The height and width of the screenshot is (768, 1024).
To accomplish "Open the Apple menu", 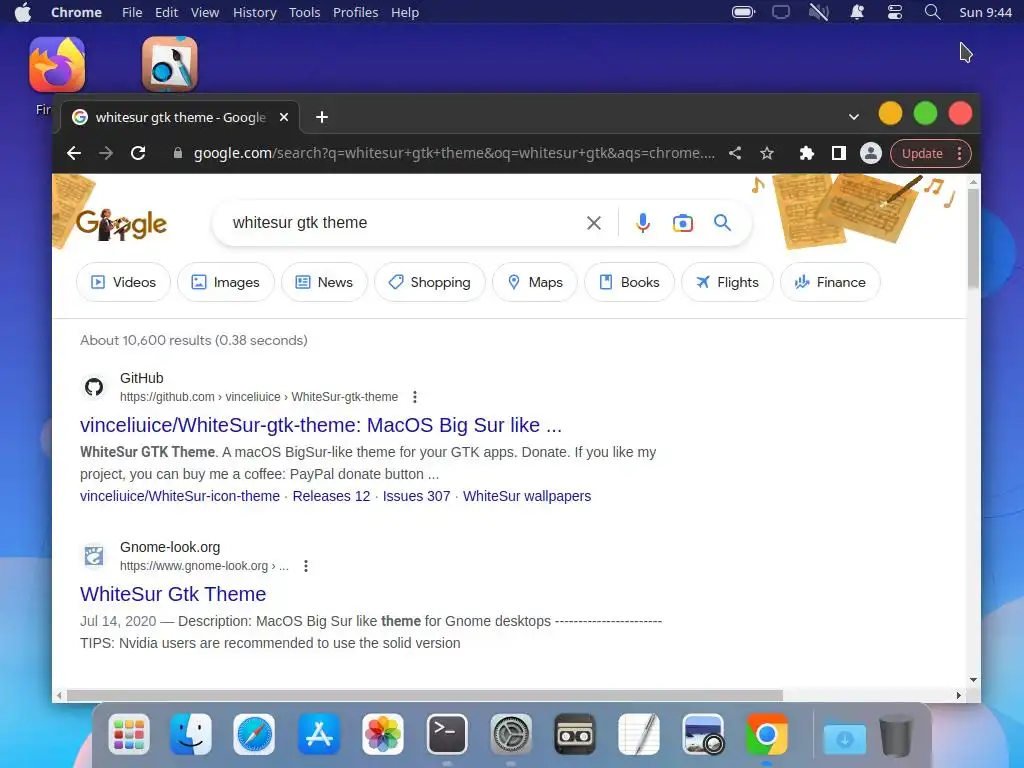I will point(23,12).
